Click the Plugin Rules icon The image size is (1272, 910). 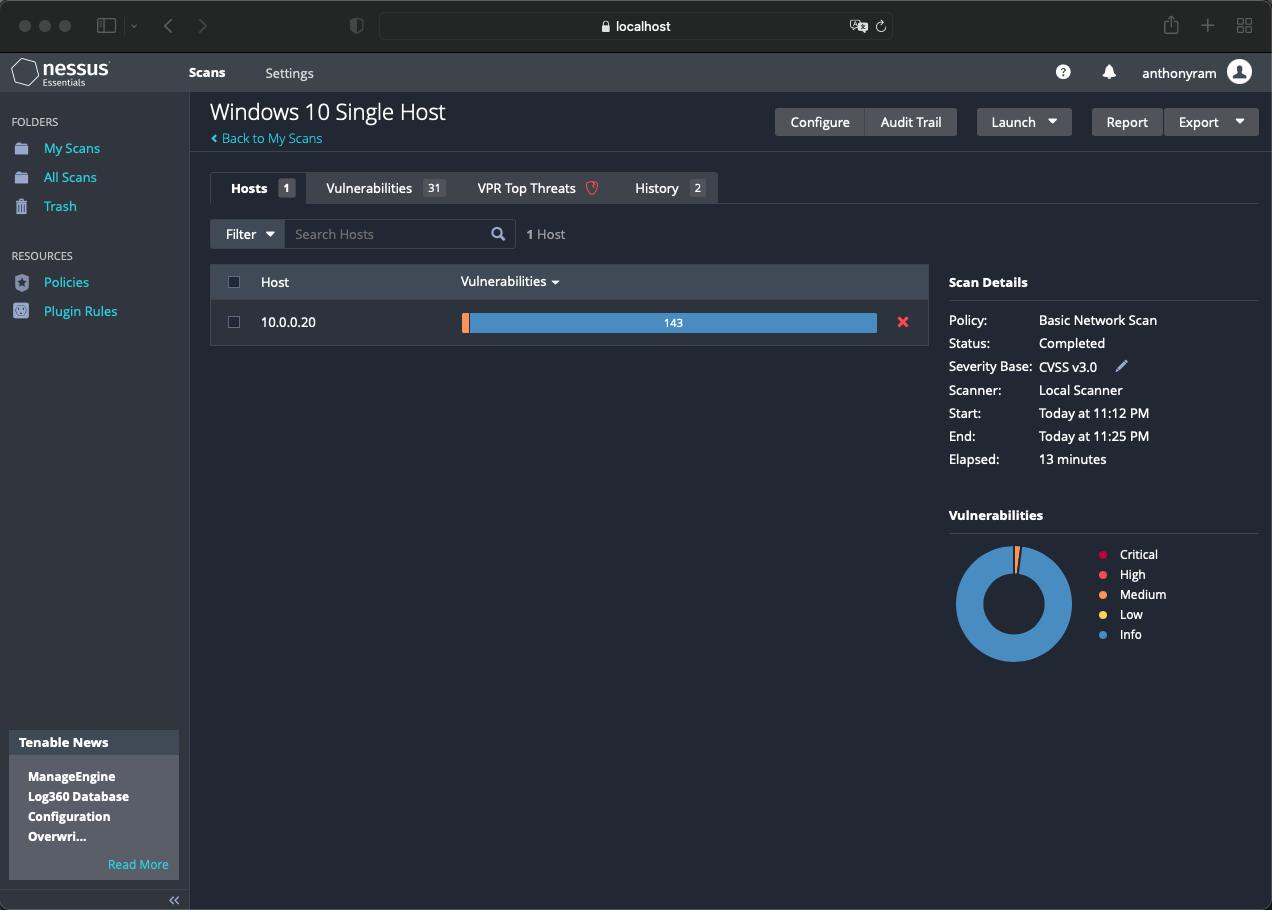(22, 311)
